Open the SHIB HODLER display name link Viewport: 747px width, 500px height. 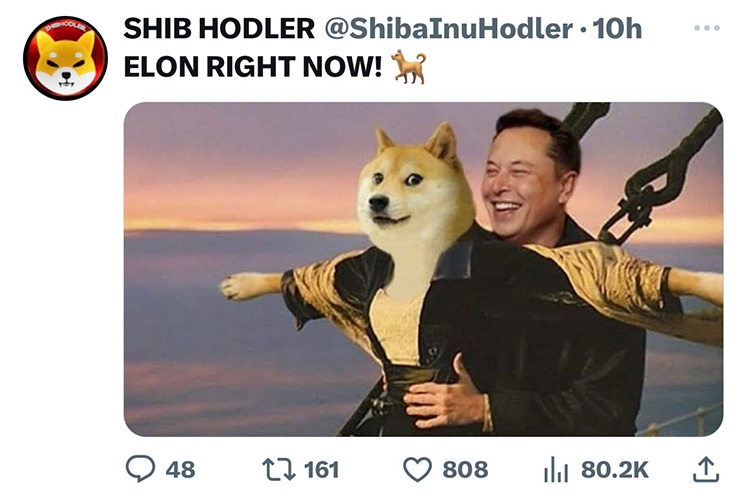(x=219, y=29)
